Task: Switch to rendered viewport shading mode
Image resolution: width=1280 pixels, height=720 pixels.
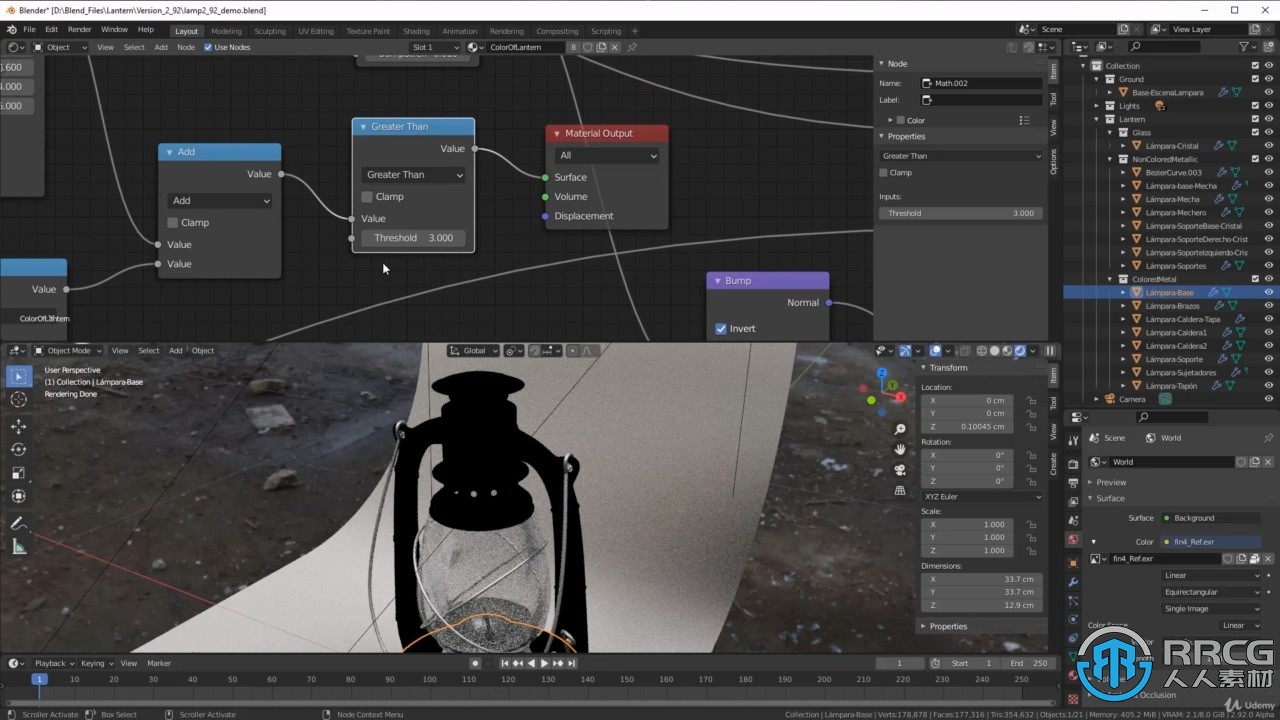Action: [1020, 351]
